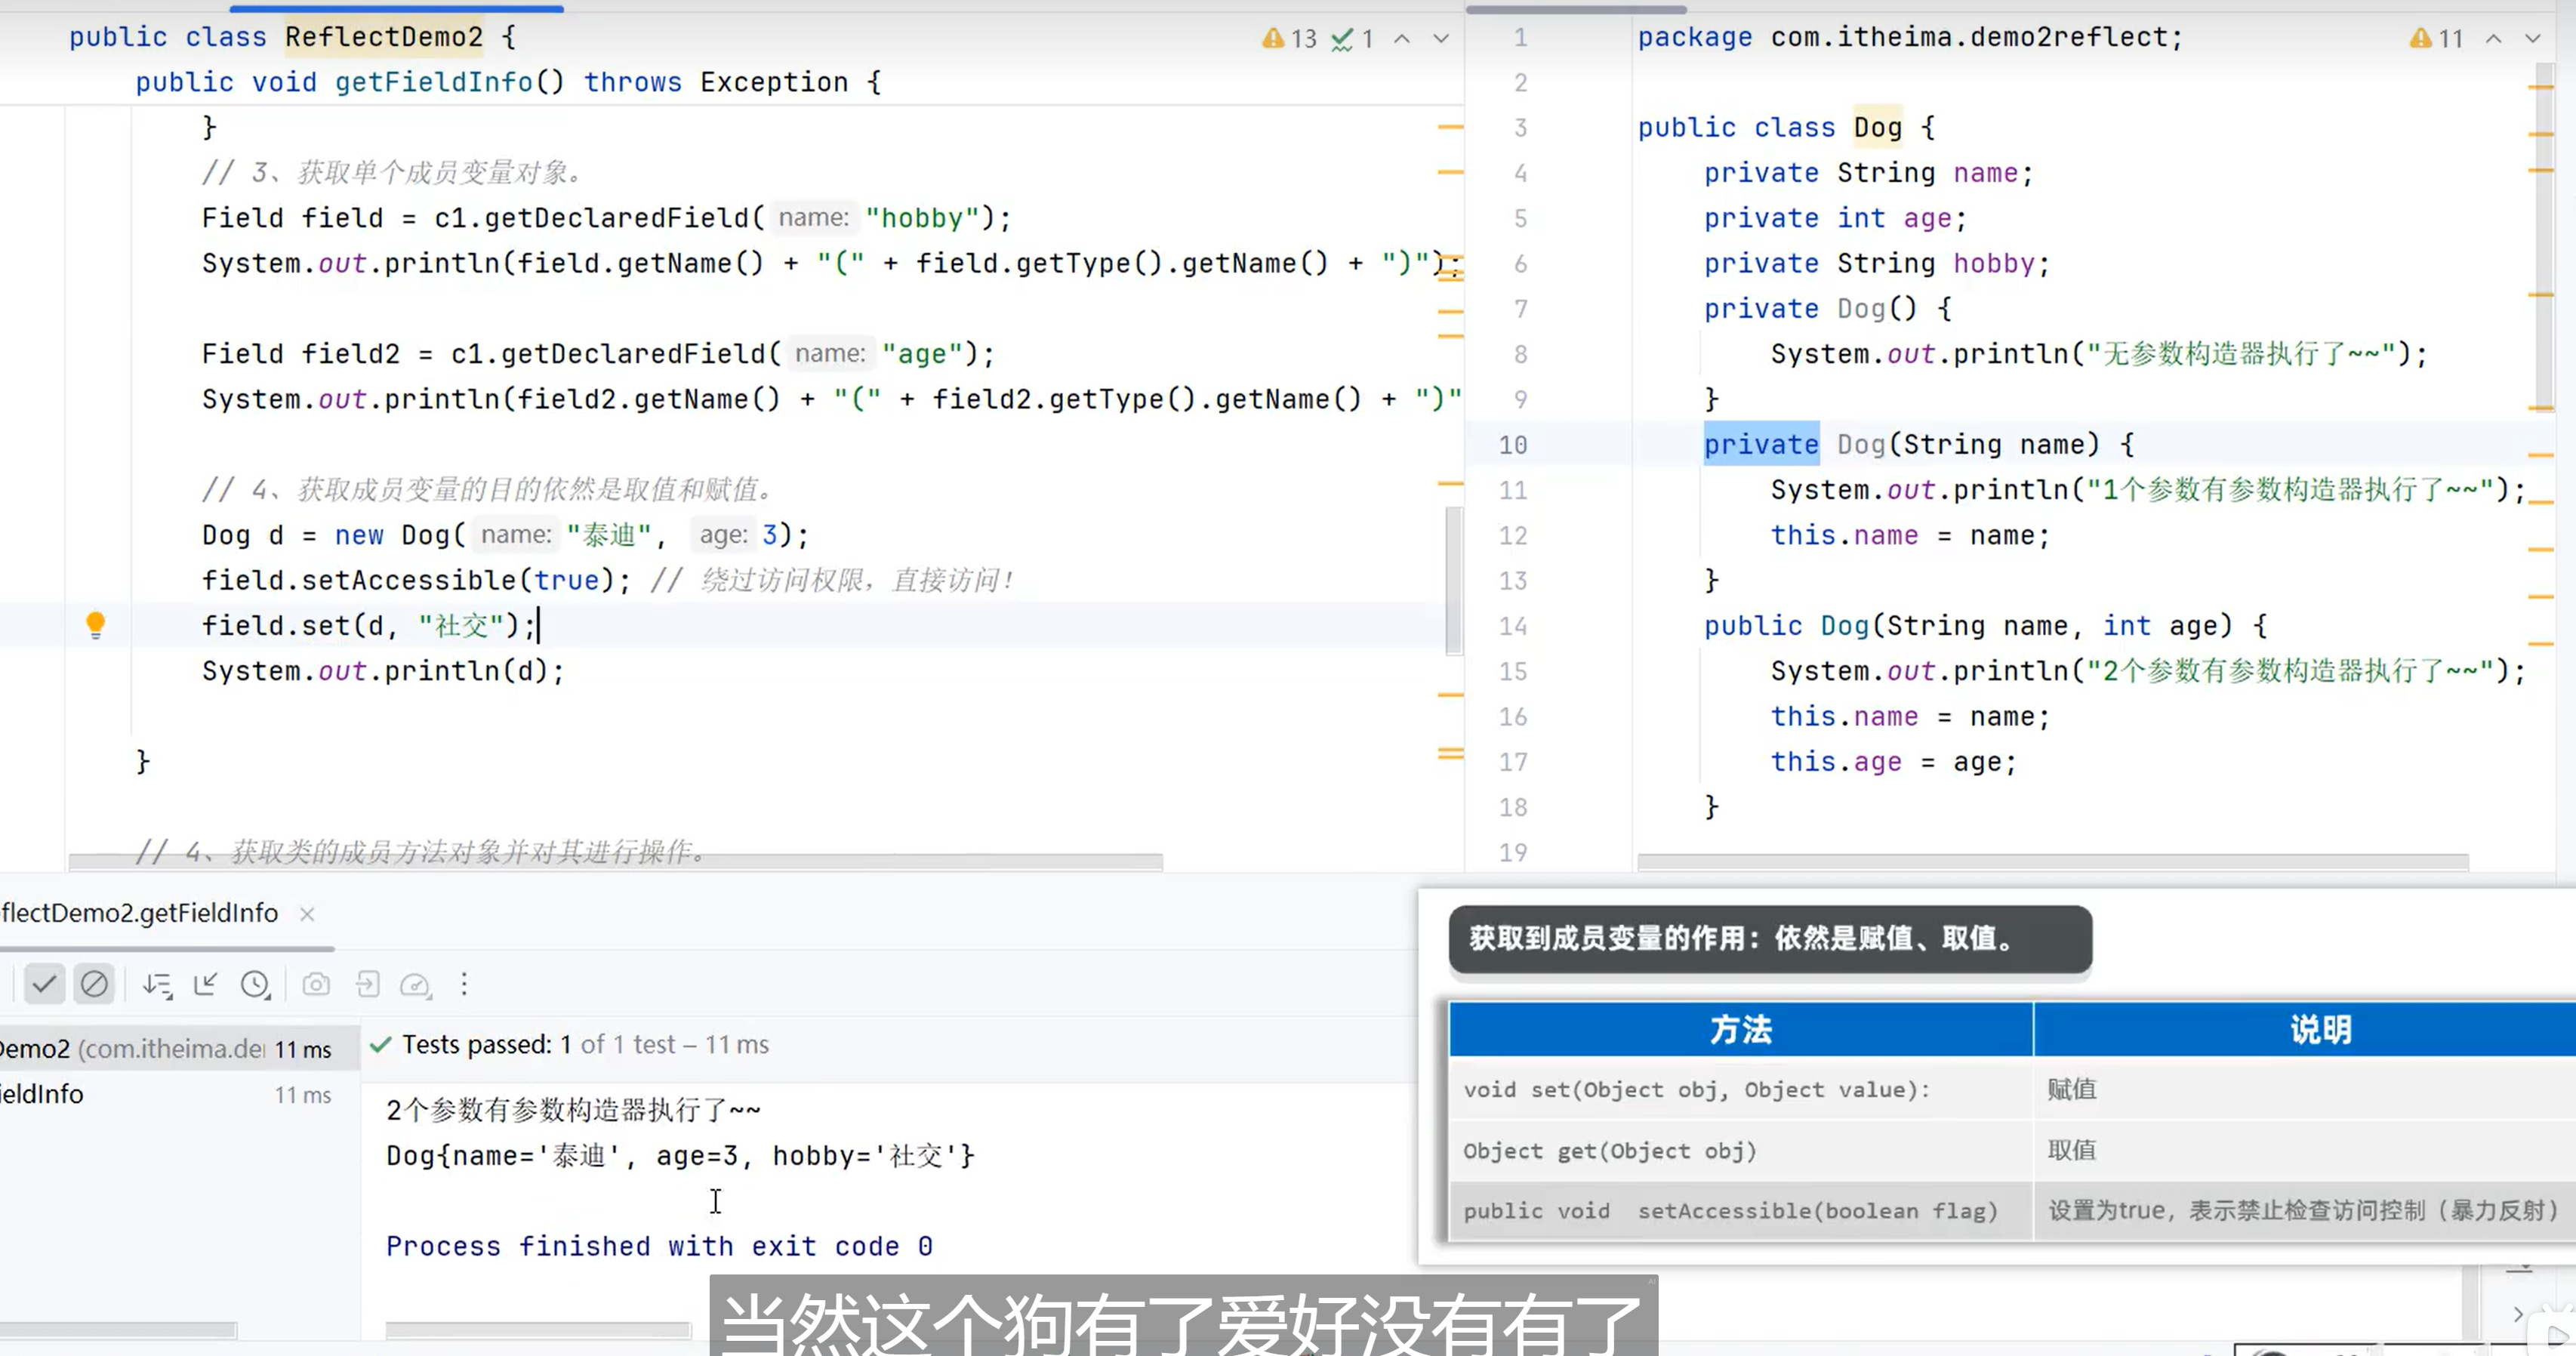Viewport: 2576px width, 1356px height.
Task: Select the ReflectDemo2.getFieldInfo run tab
Action: (140, 913)
